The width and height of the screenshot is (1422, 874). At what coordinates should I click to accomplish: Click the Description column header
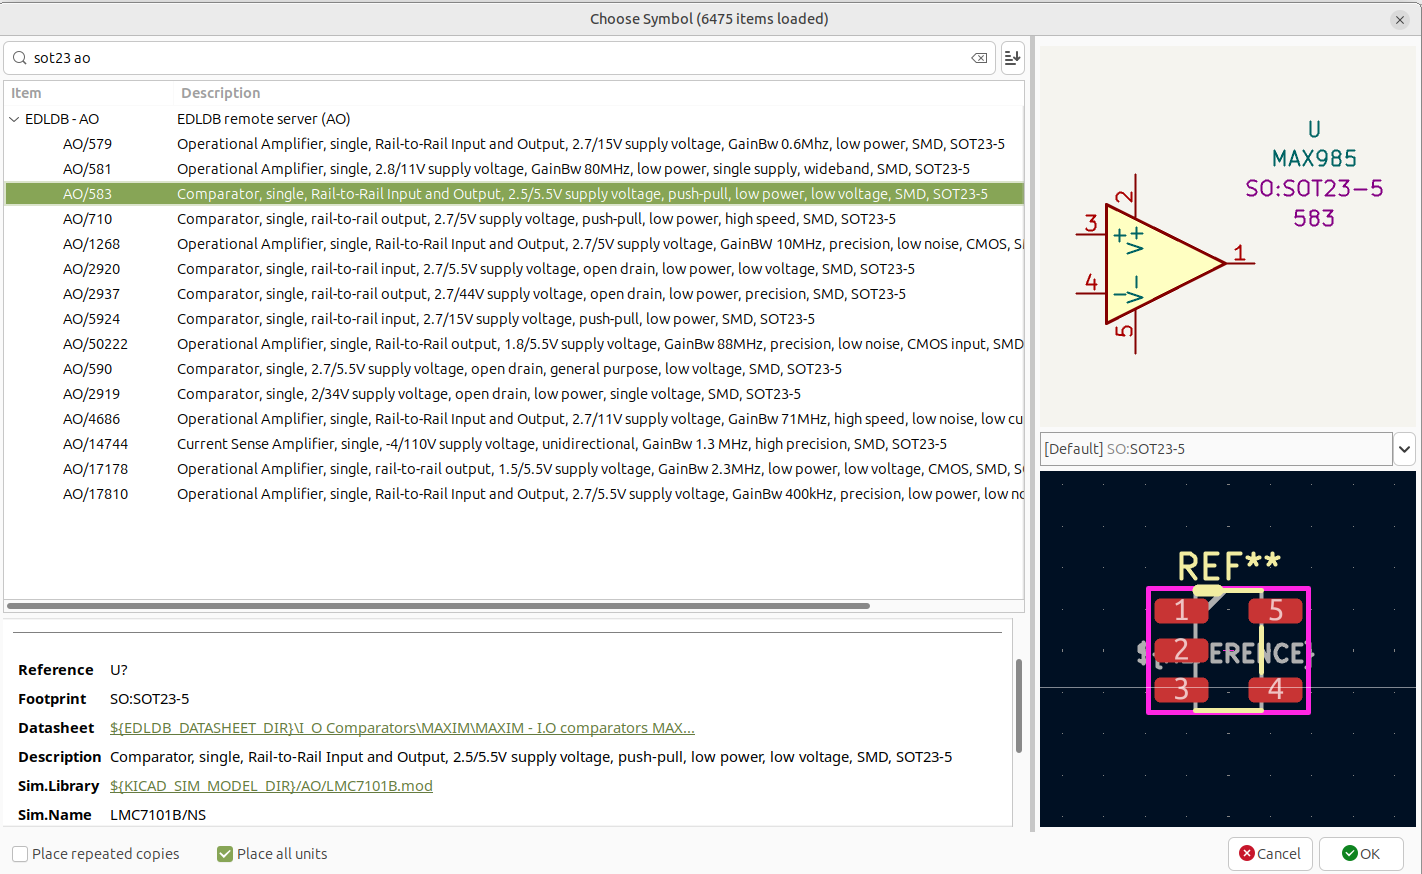pyautogui.click(x=221, y=93)
